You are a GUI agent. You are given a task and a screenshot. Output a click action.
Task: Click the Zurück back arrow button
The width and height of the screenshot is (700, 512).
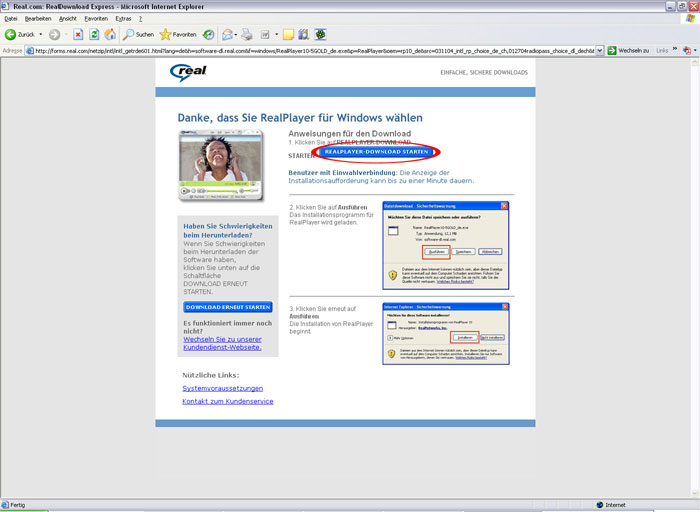(19, 34)
